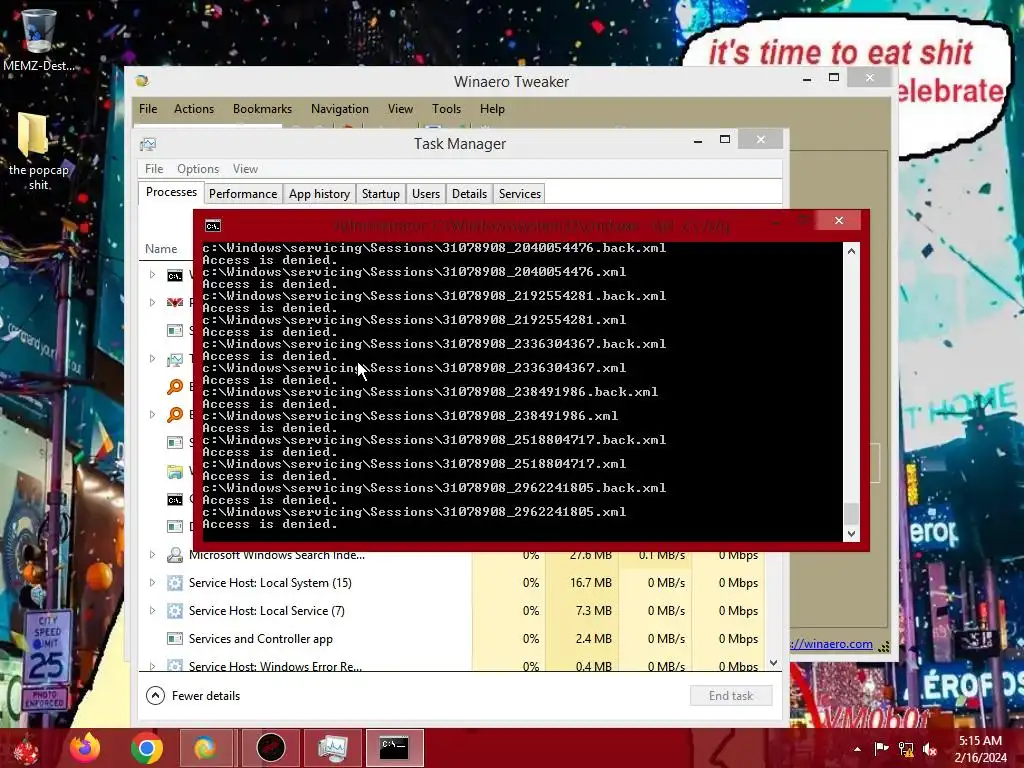Open Winaero Tweaker taskbar button
This screenshot has height=768, width=1024.
[206, 748]
